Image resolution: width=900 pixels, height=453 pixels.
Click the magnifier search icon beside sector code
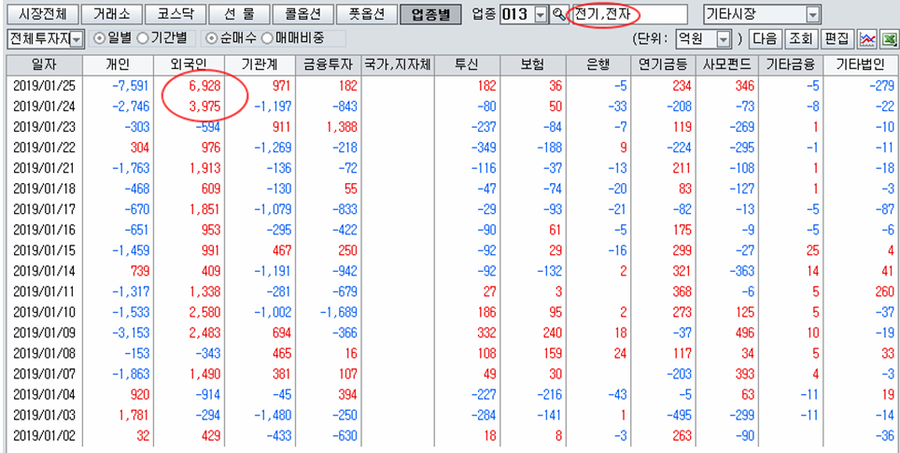coord(558,15)
